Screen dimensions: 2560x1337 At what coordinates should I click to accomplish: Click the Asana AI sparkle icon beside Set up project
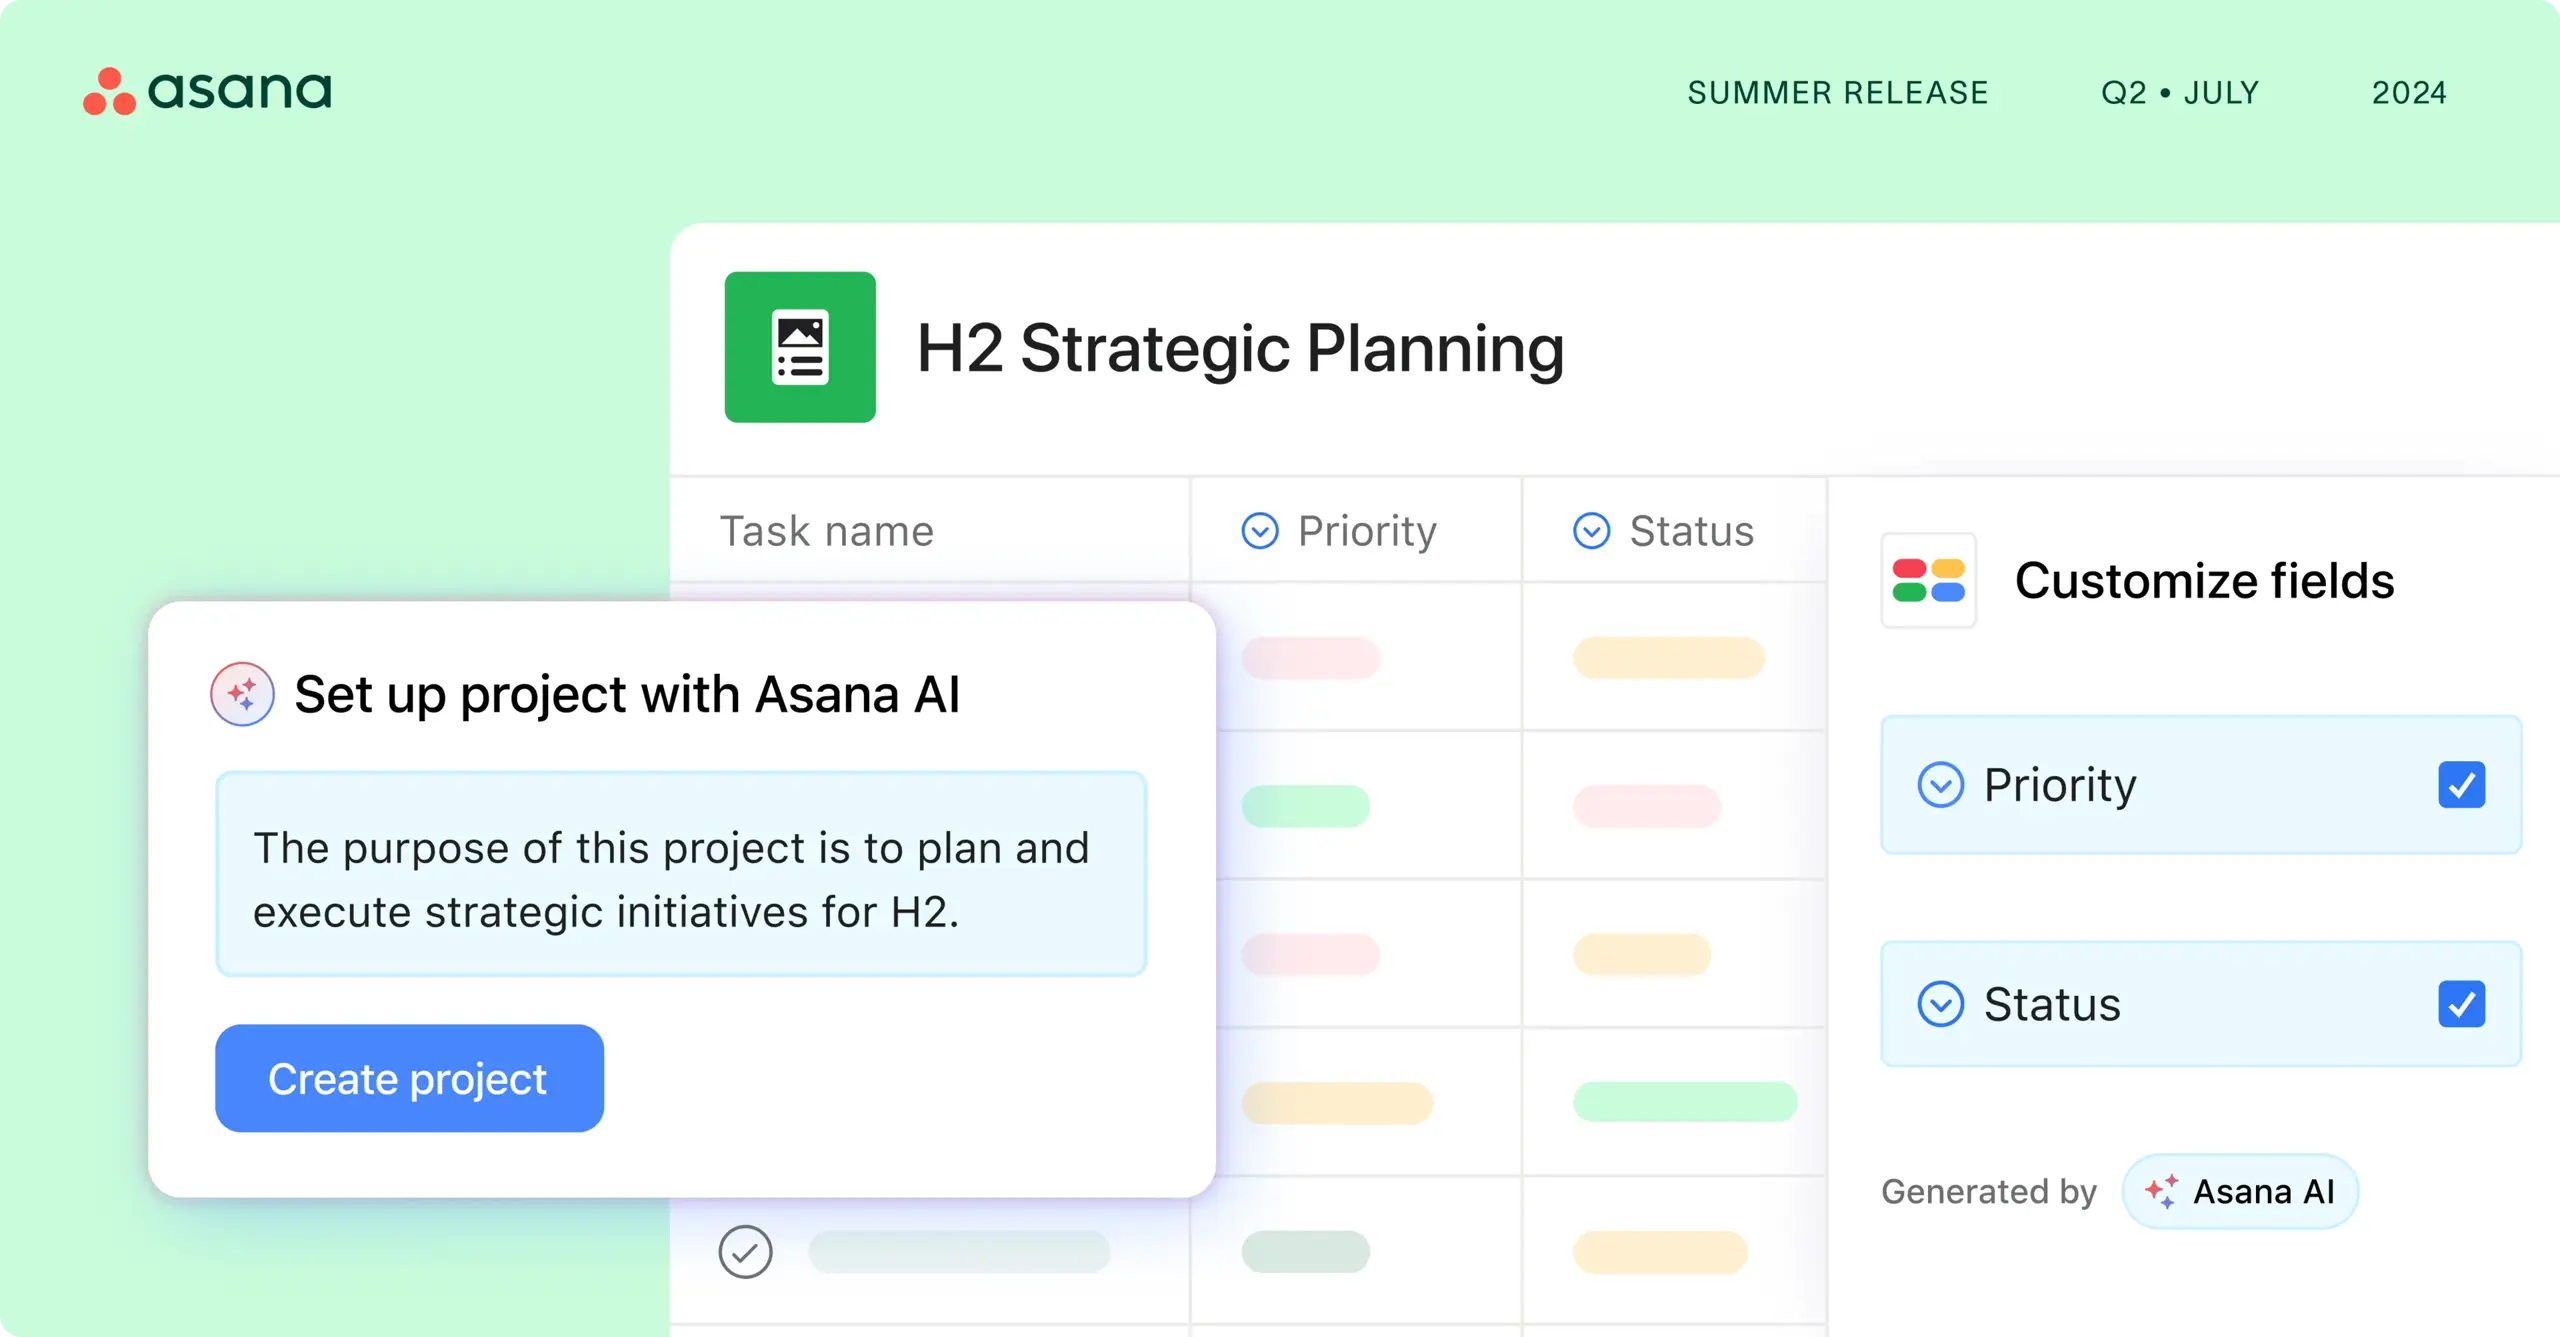click(242, 694)
